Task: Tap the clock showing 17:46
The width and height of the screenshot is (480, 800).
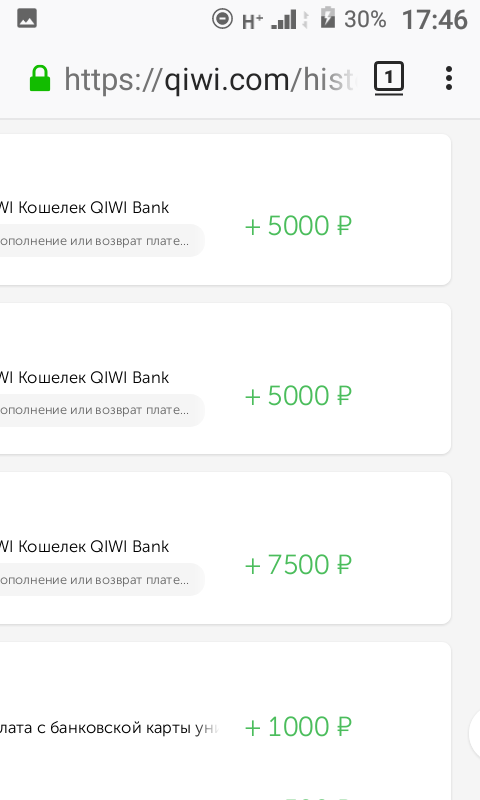Action: pyautogui.click(x=435, y=20)
